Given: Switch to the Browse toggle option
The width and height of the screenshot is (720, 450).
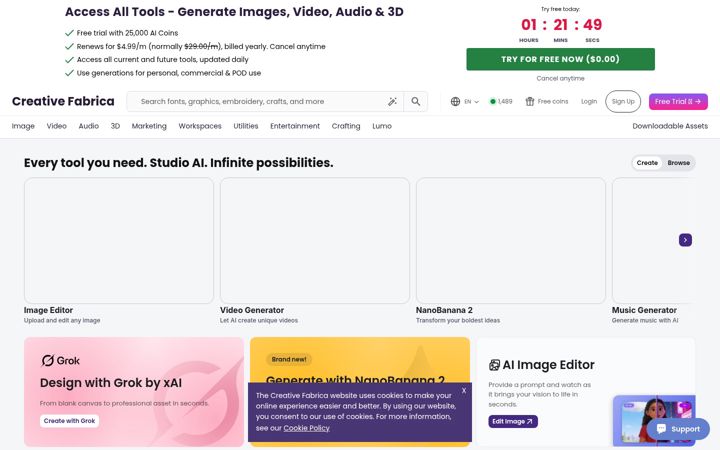Looking at the screenshot, I should [x=678, y=163].
